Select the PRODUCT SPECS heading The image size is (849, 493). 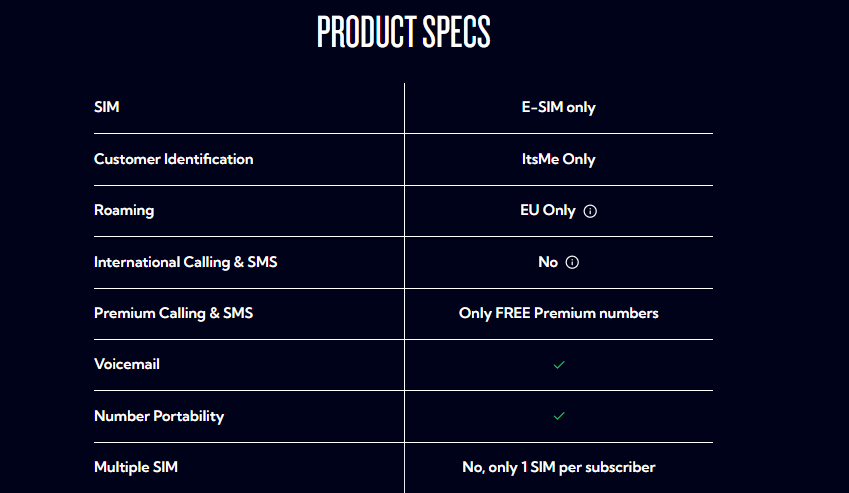coord(404,31)
